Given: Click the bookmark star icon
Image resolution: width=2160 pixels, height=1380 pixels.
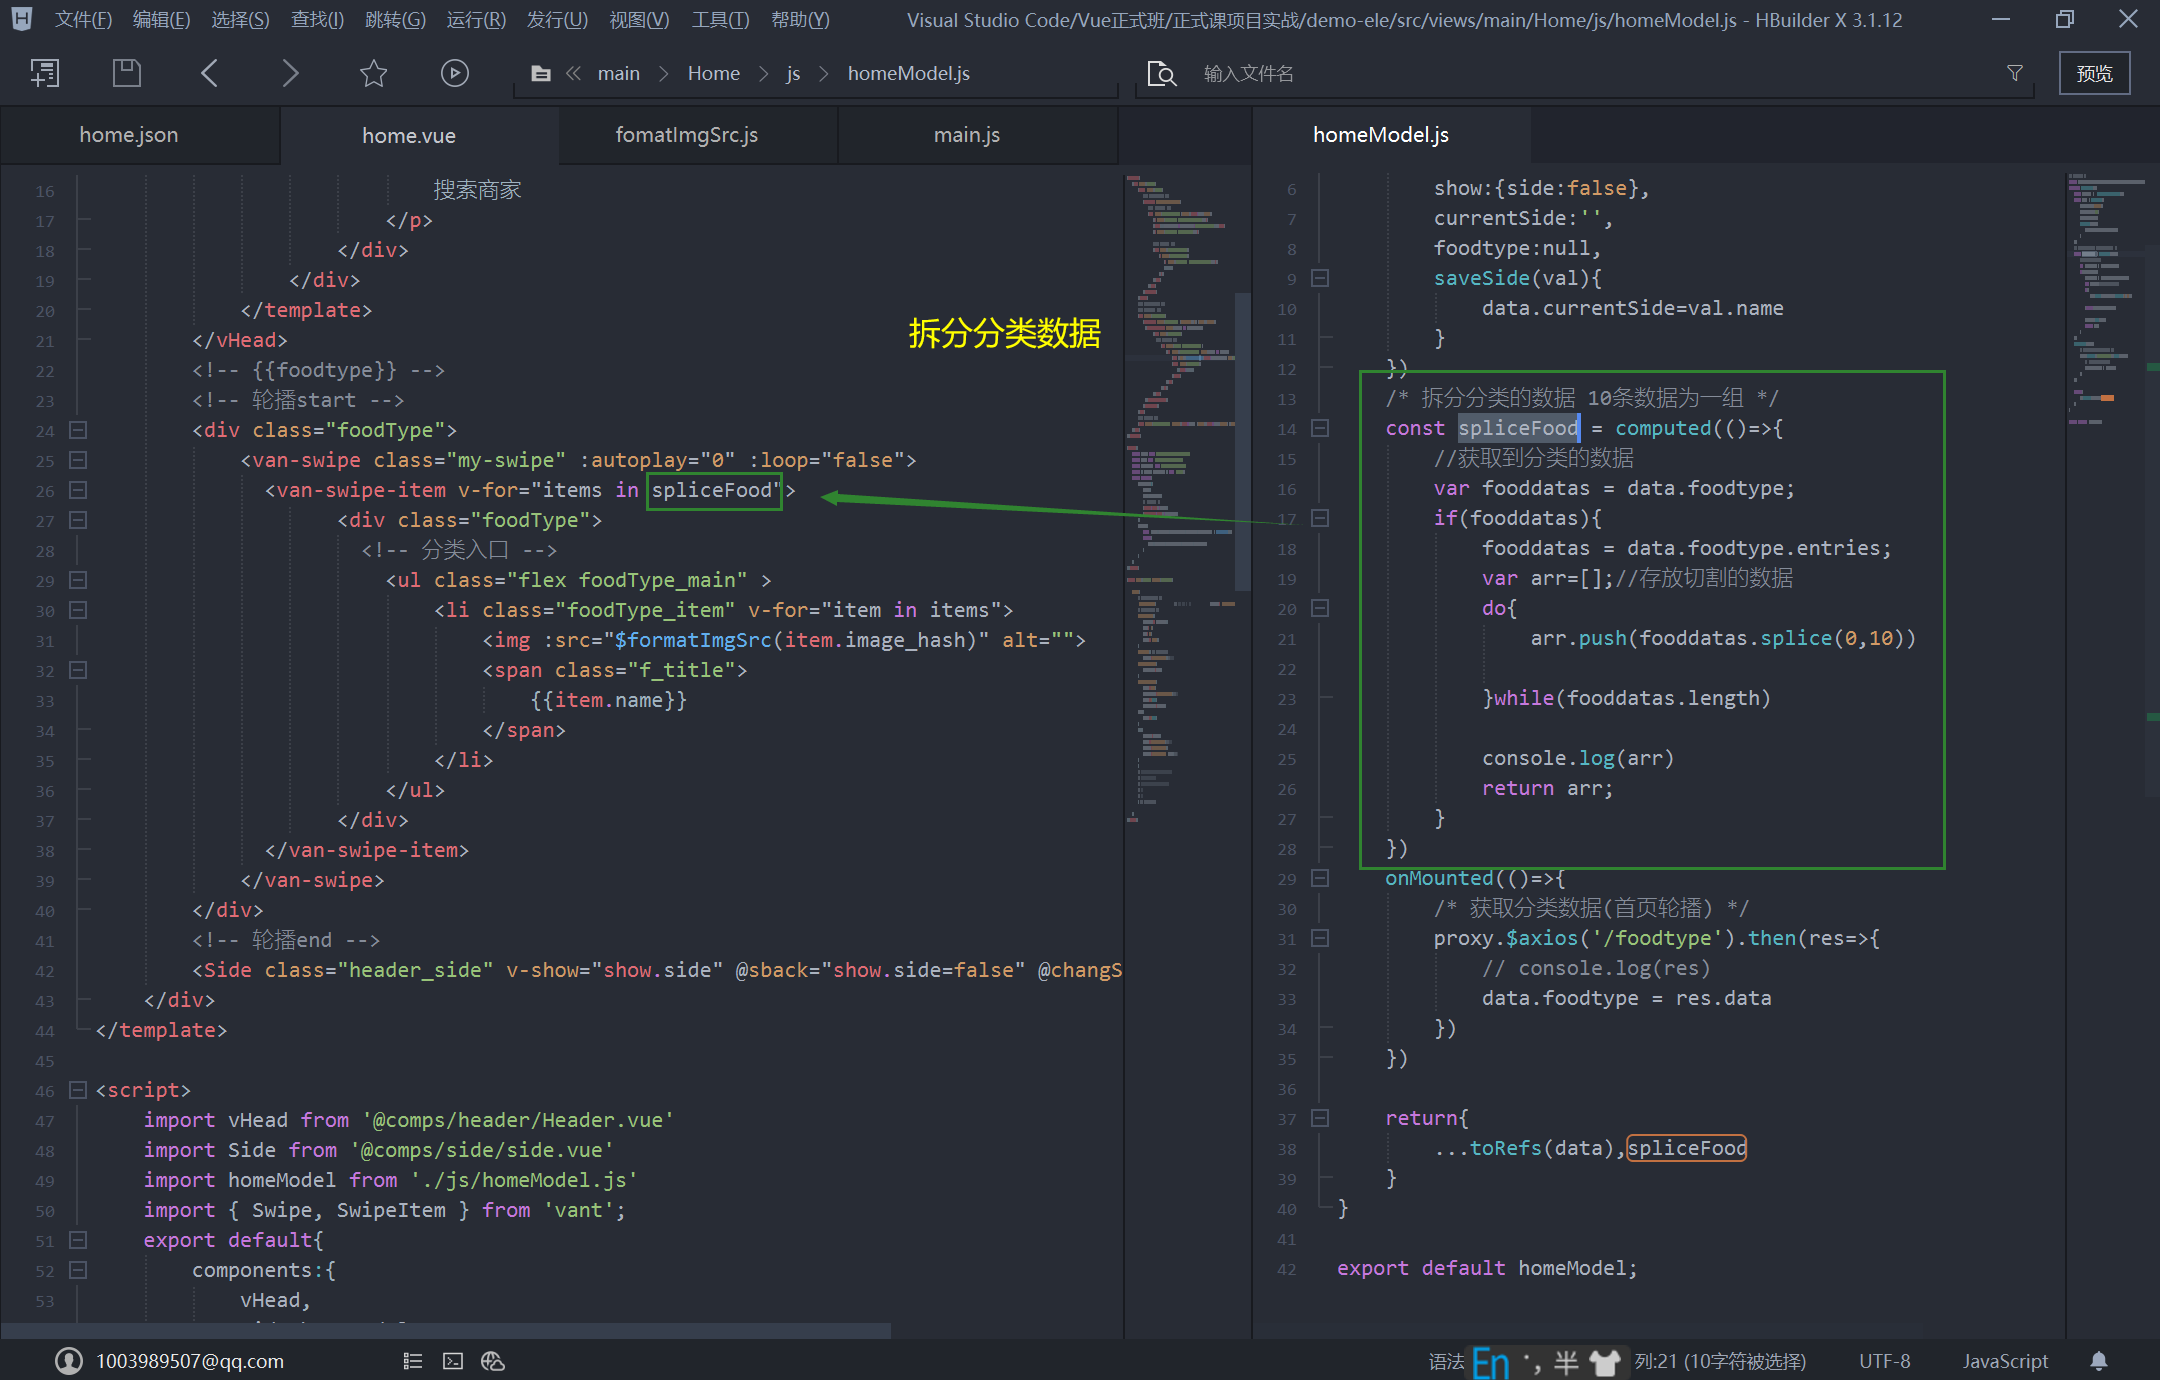Looking at the screenshot, I should [x=373, y=73].
